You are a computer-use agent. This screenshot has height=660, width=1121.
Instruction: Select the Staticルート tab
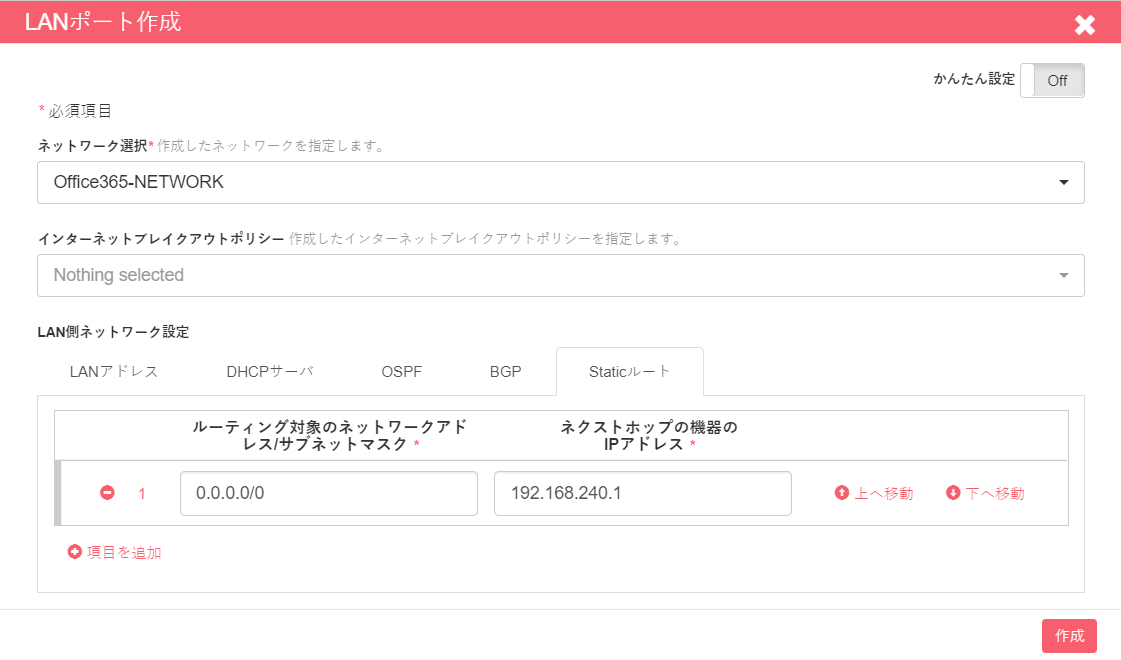tap(629, 370)
